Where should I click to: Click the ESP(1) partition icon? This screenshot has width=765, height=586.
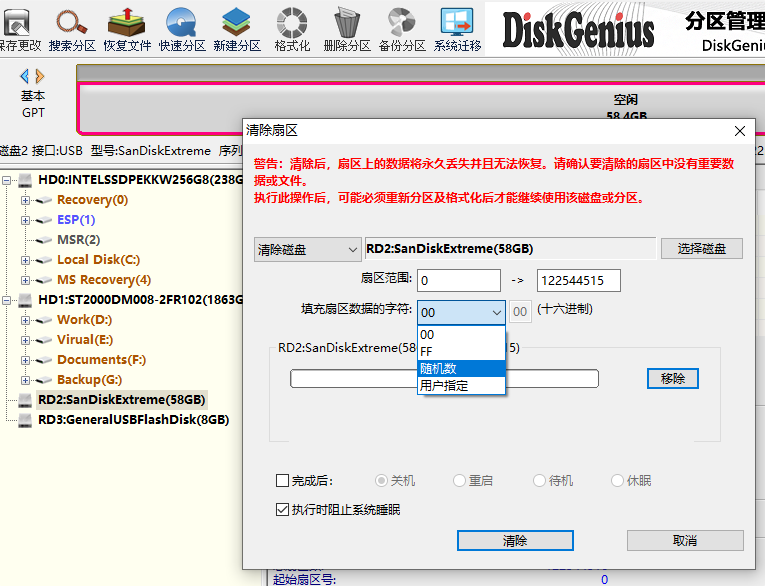coord(44,220)
